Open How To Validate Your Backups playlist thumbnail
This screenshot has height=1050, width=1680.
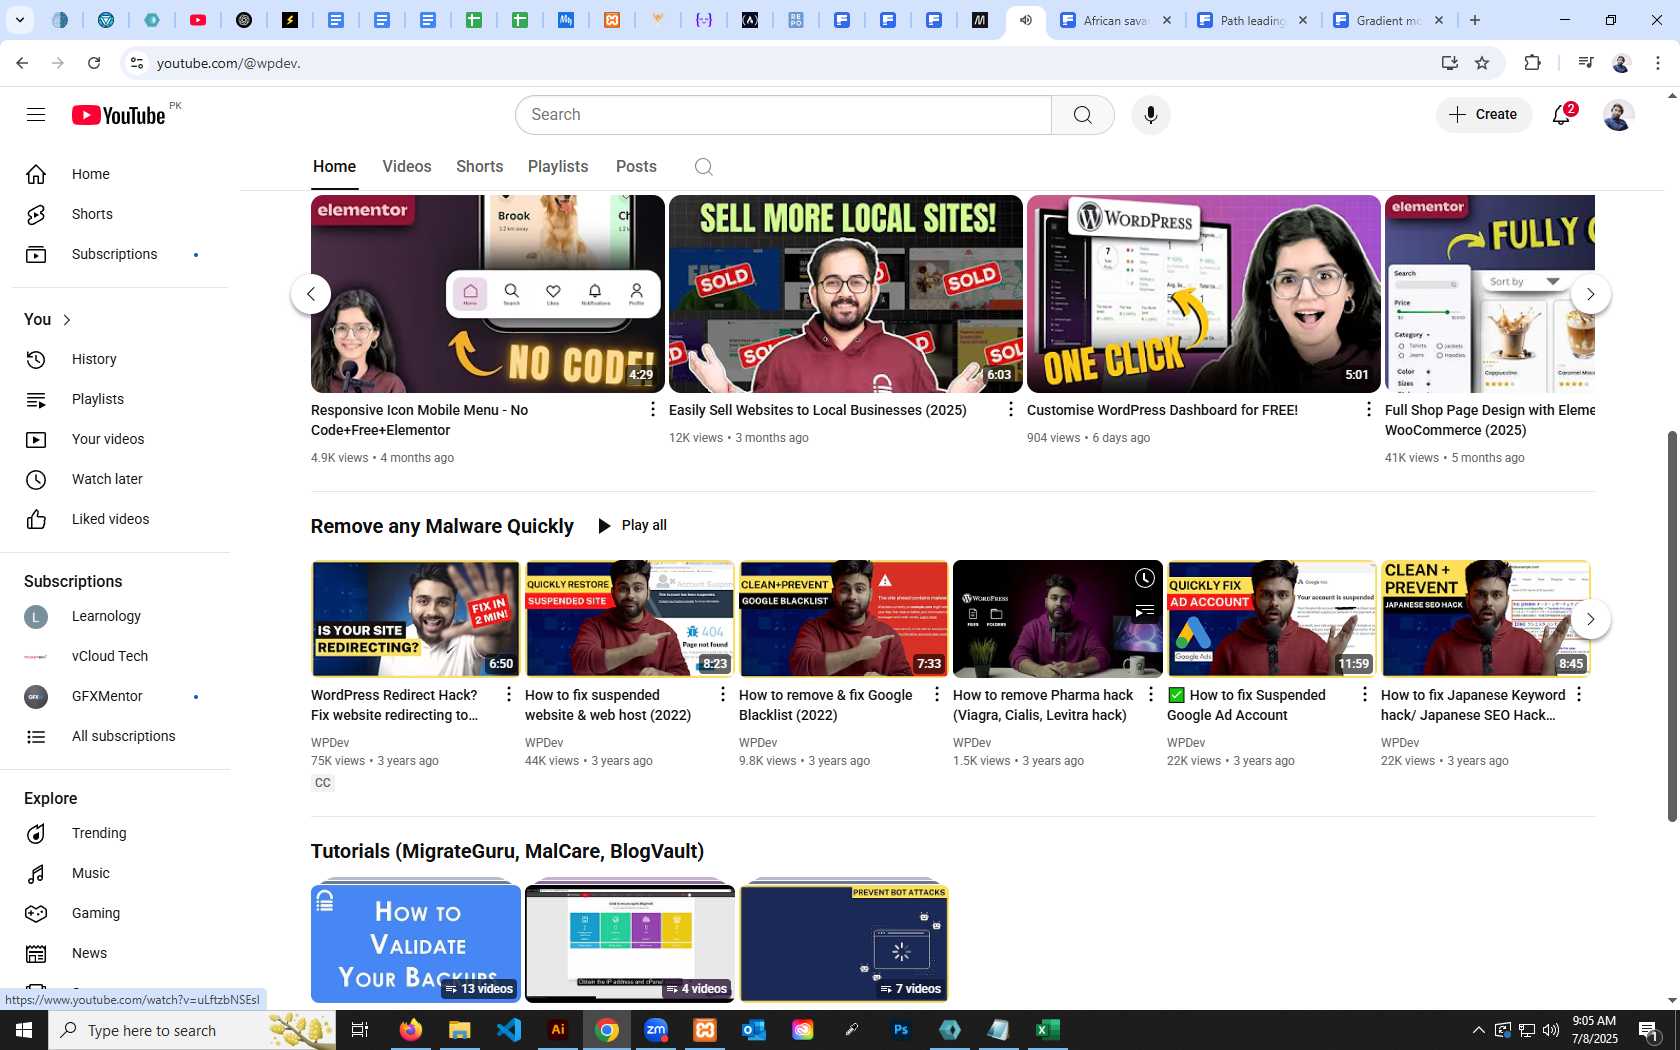(416, 943)
